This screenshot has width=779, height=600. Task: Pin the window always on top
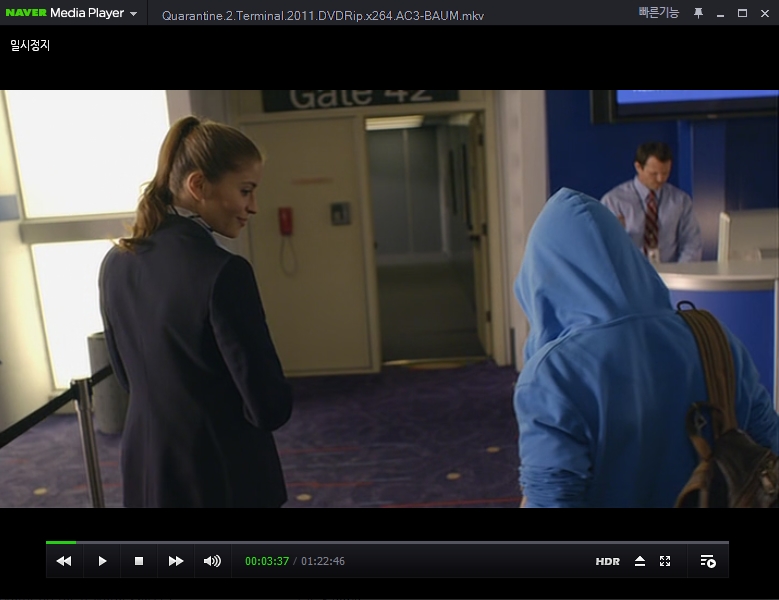[698, 13]
